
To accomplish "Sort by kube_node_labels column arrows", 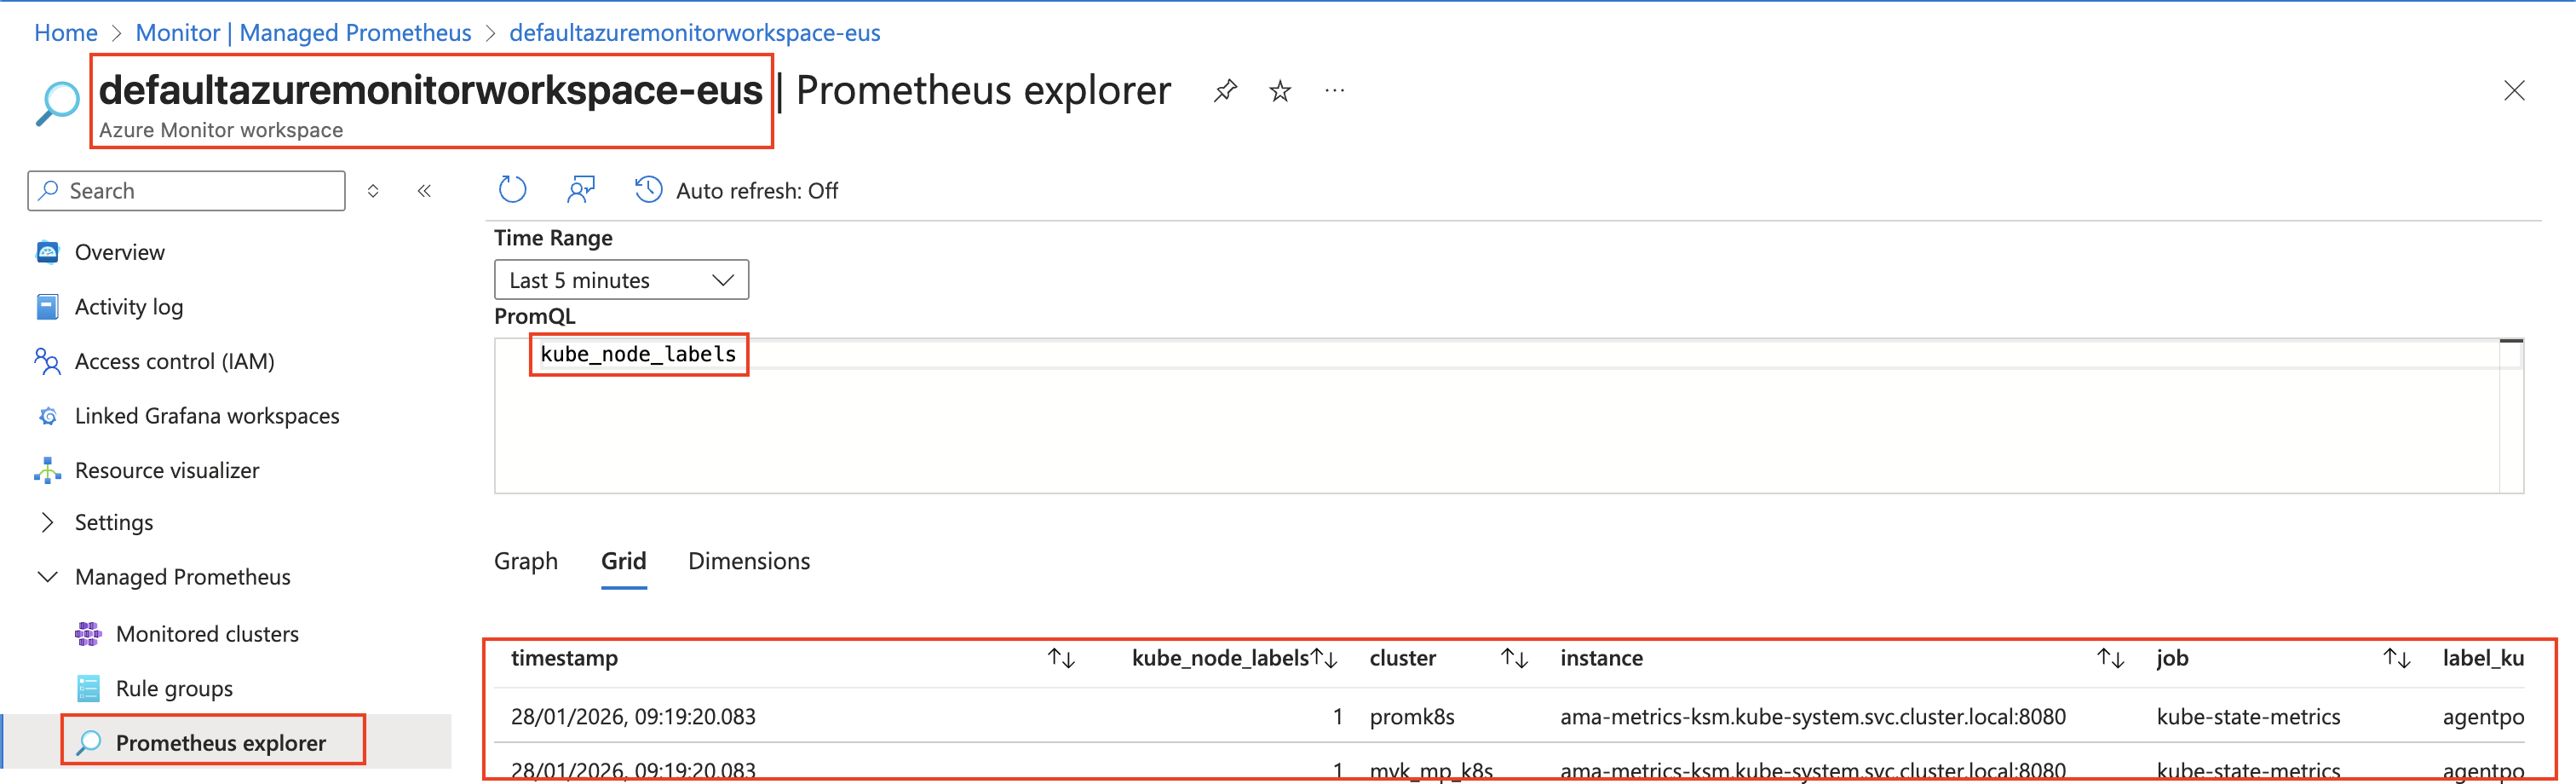I will pos(1324,658).
